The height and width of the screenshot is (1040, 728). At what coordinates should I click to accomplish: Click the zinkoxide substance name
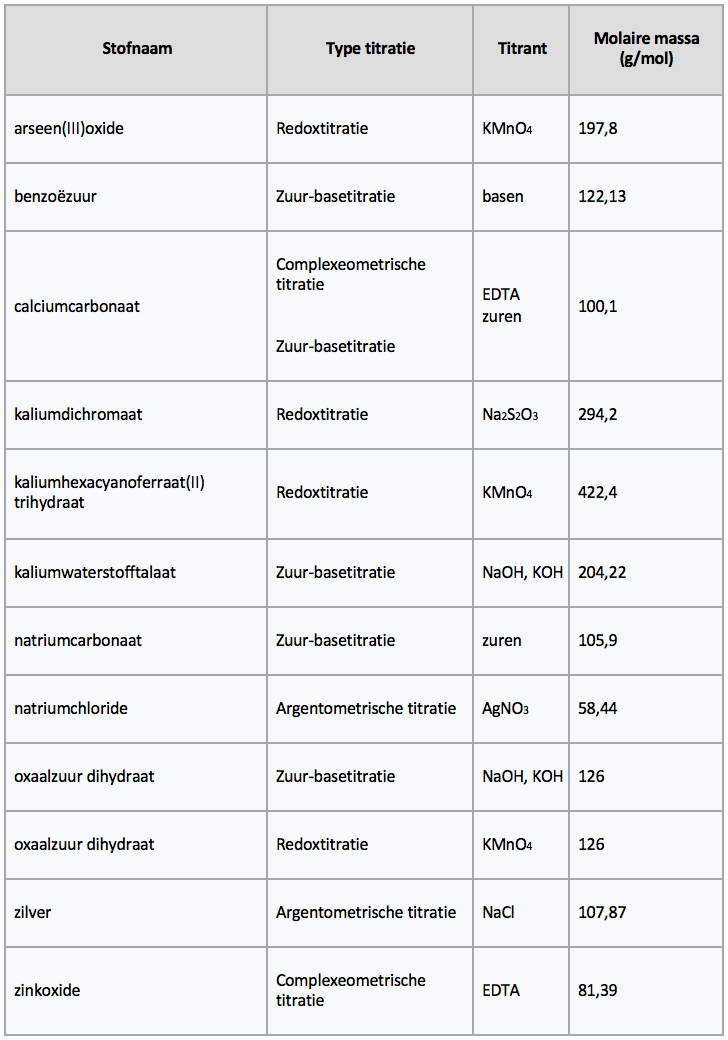tap(47, 990)
